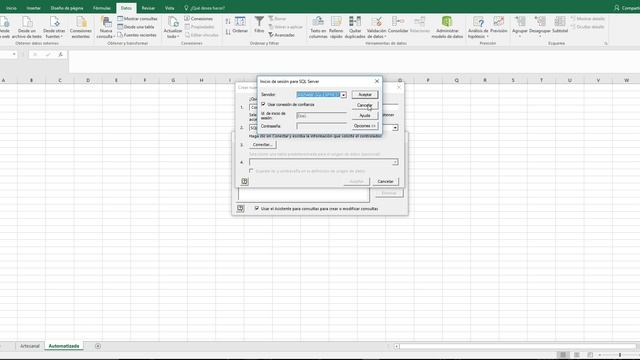Image resolution: width=640 pixels, height=360 pixels.
Task: Click Previsión forecast icon
Action: pos(498,25)
